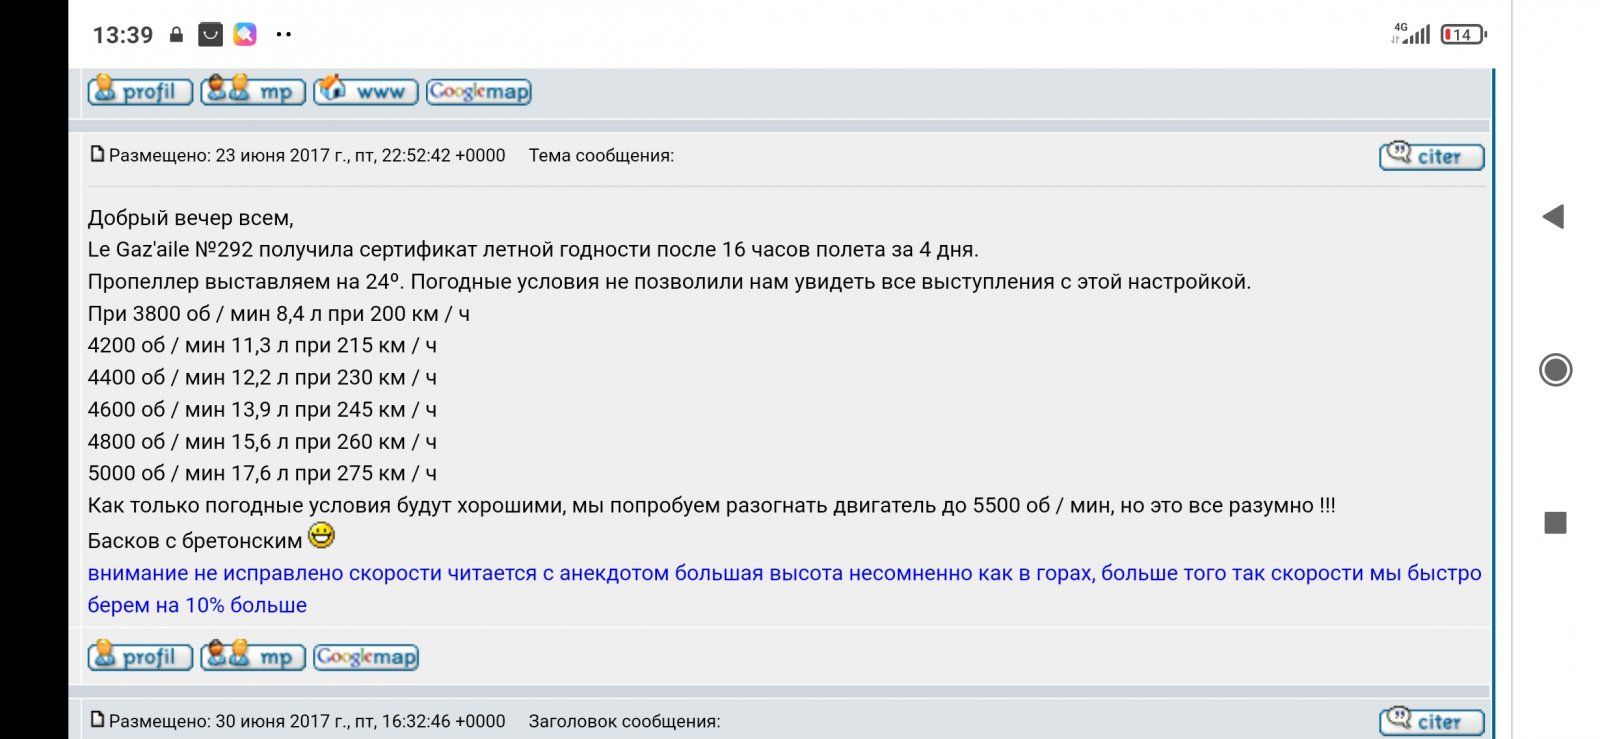This screenshot has width=1600, height=739.
Task: Send mp below the Gaz'aile post
Action: [253, 656]
